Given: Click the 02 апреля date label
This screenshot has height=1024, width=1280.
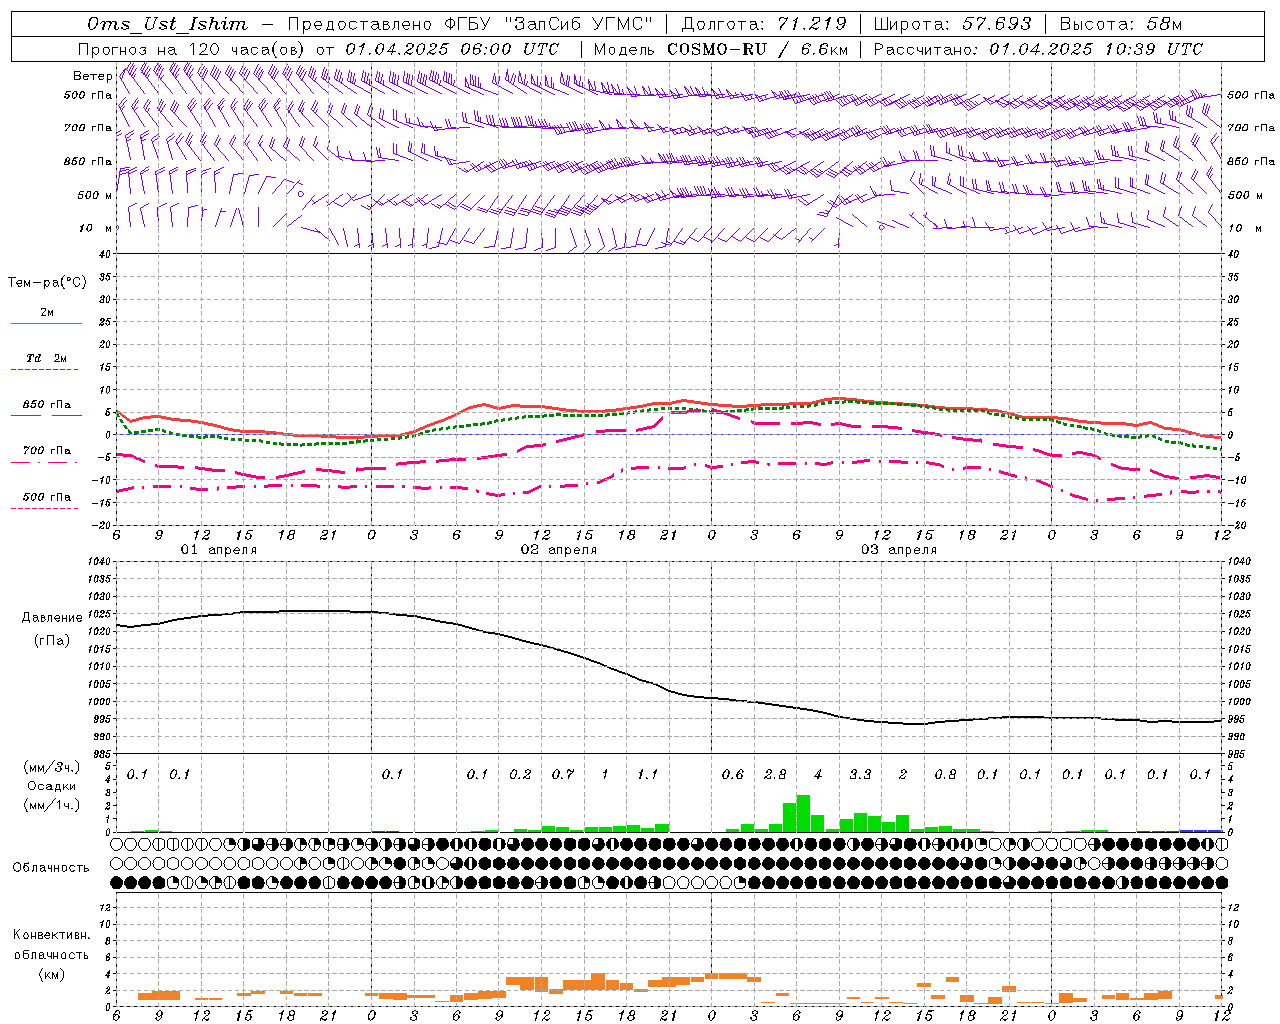Looking at the screenshot, I should 558,550.
